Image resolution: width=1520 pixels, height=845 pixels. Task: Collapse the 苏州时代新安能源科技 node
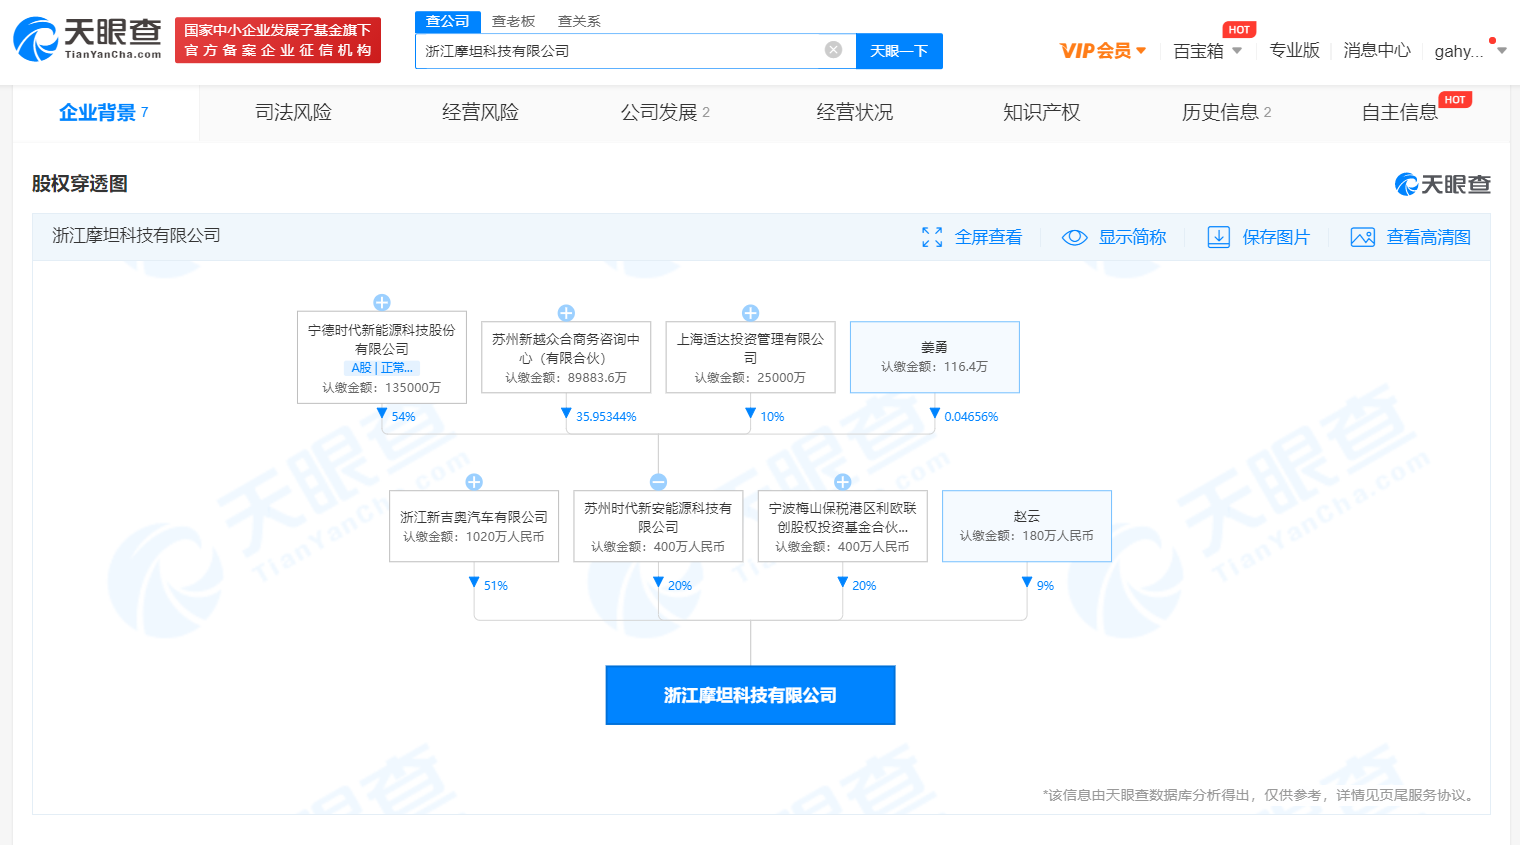[658, 482]
